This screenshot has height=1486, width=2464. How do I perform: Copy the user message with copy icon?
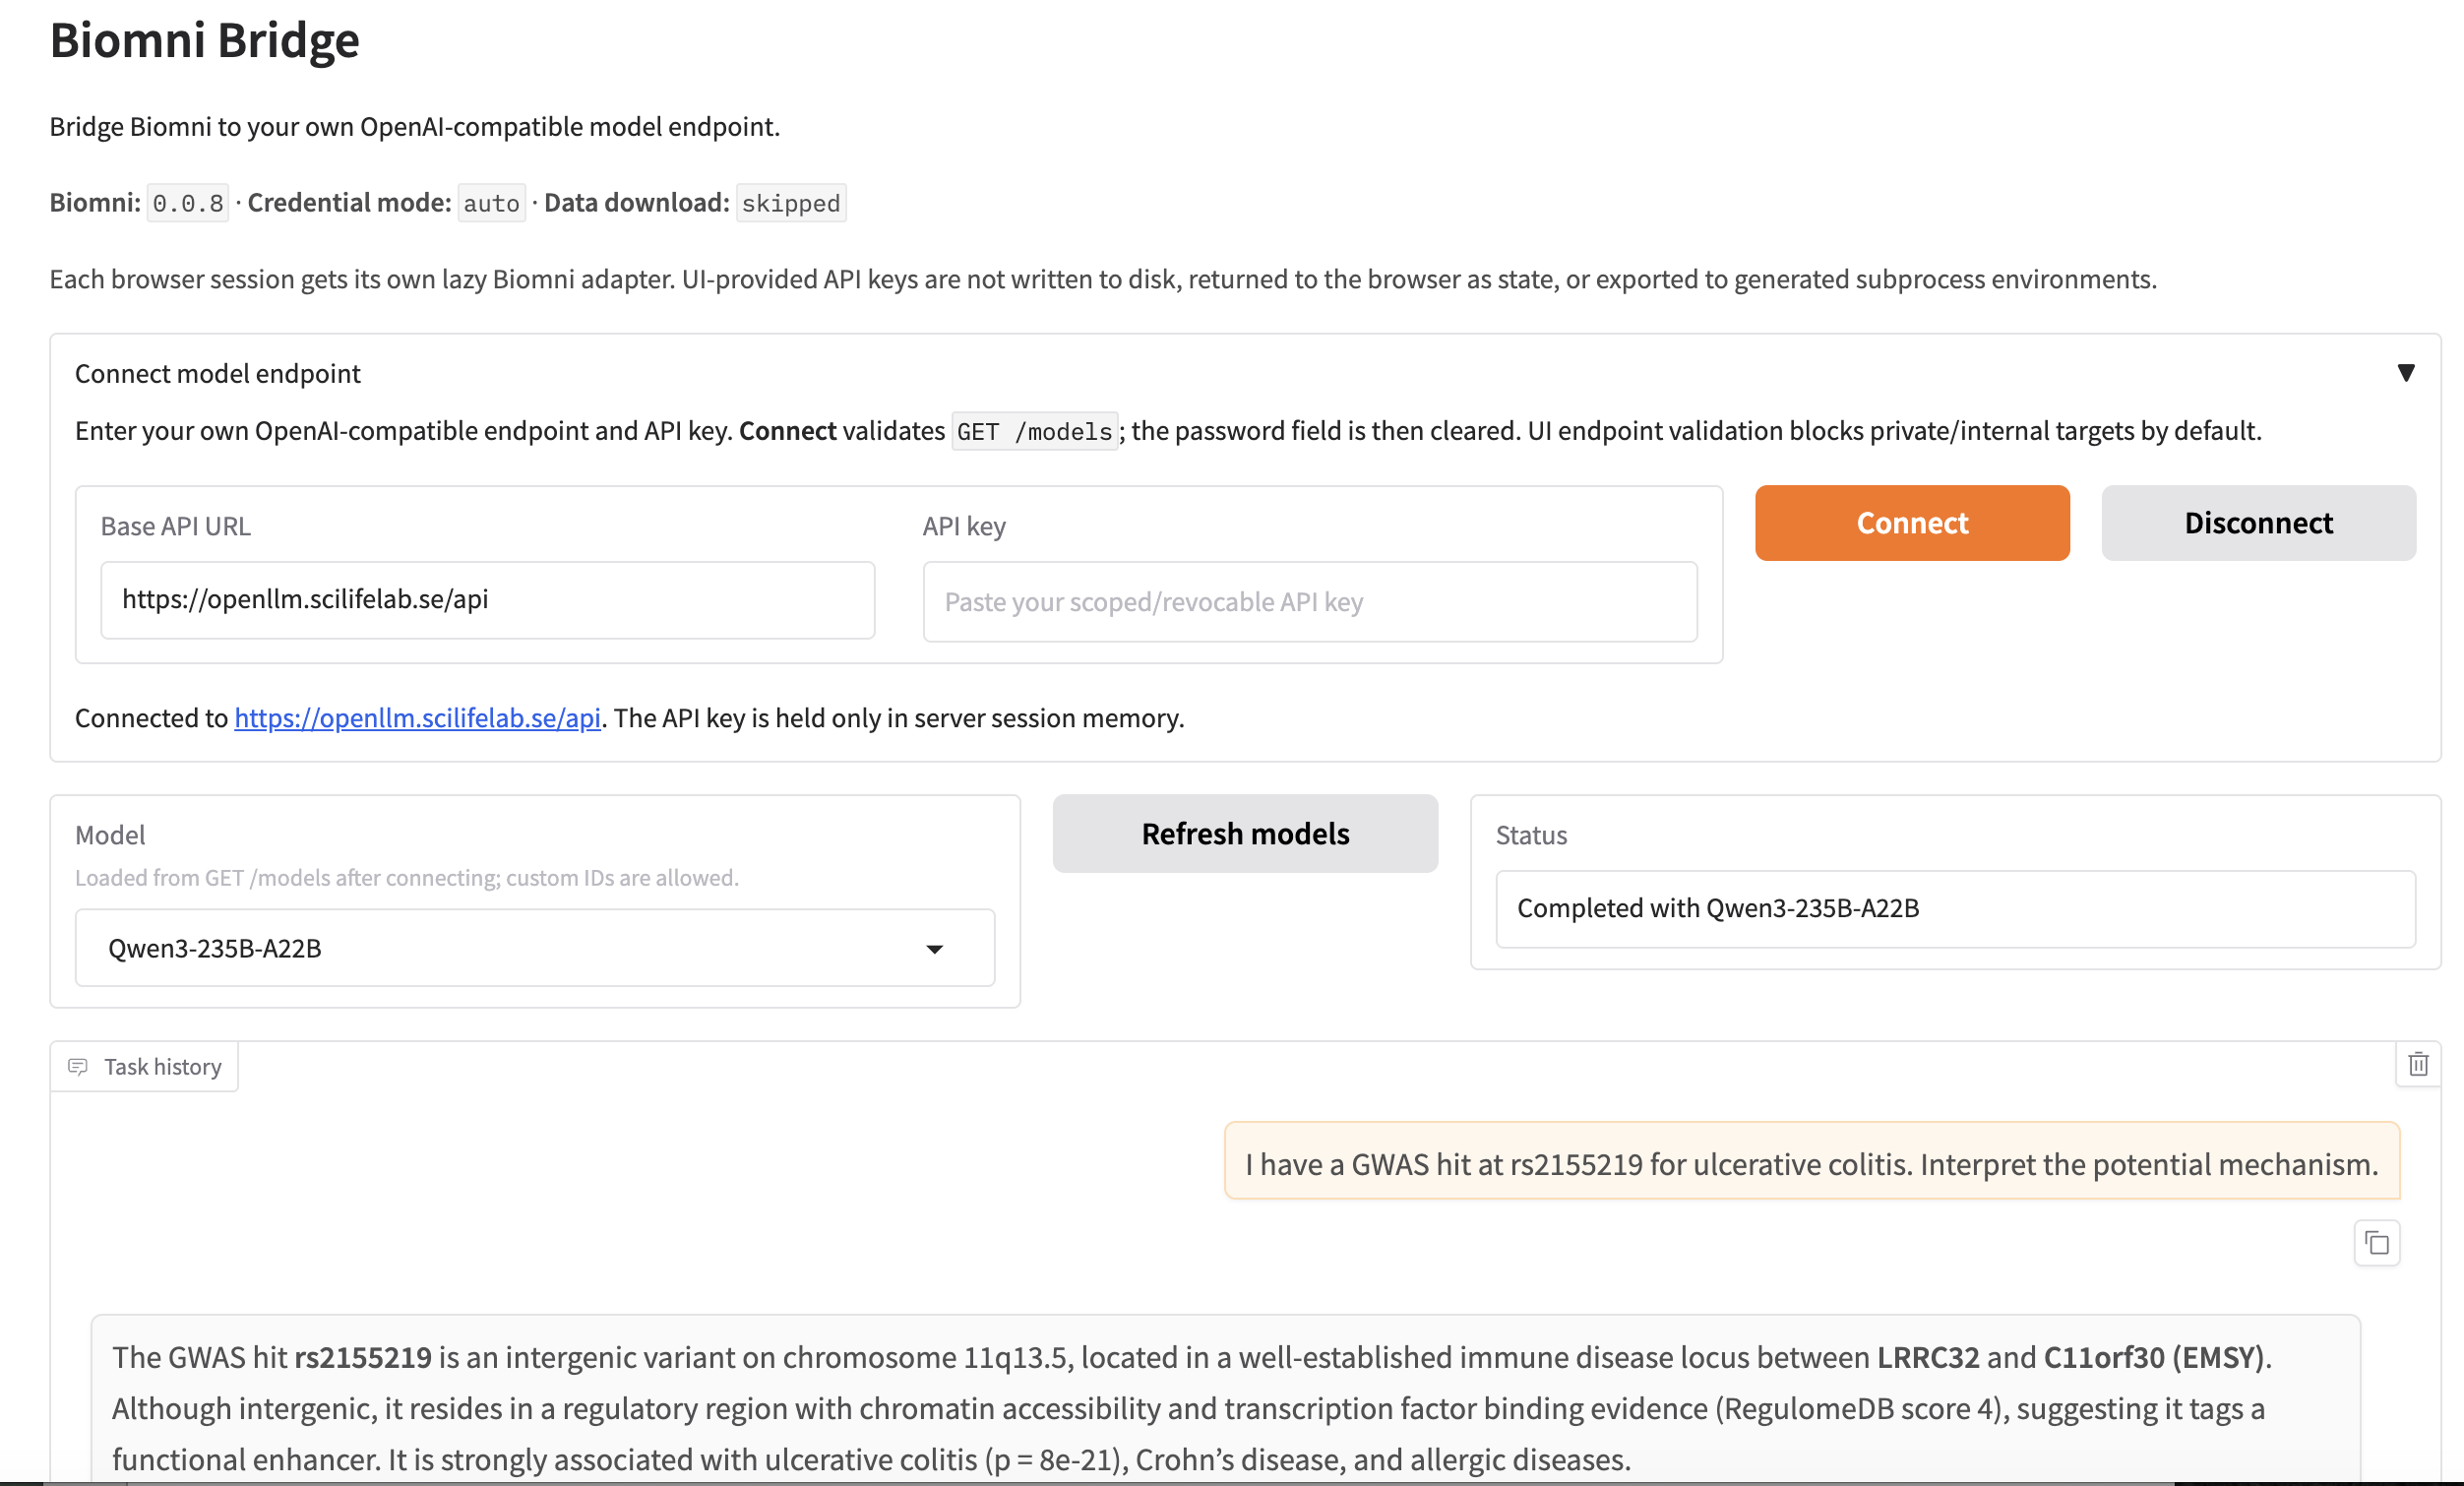click(x=2377, y=1243)
